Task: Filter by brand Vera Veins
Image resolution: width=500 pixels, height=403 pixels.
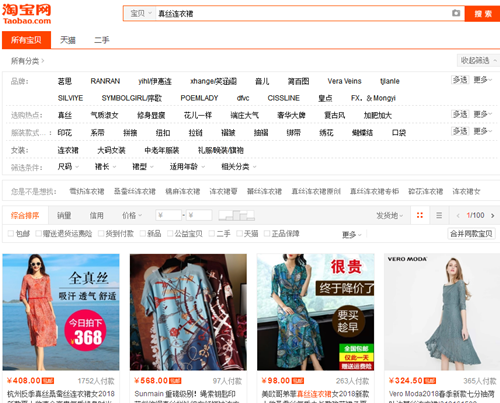Action: (x=344, y=81)
